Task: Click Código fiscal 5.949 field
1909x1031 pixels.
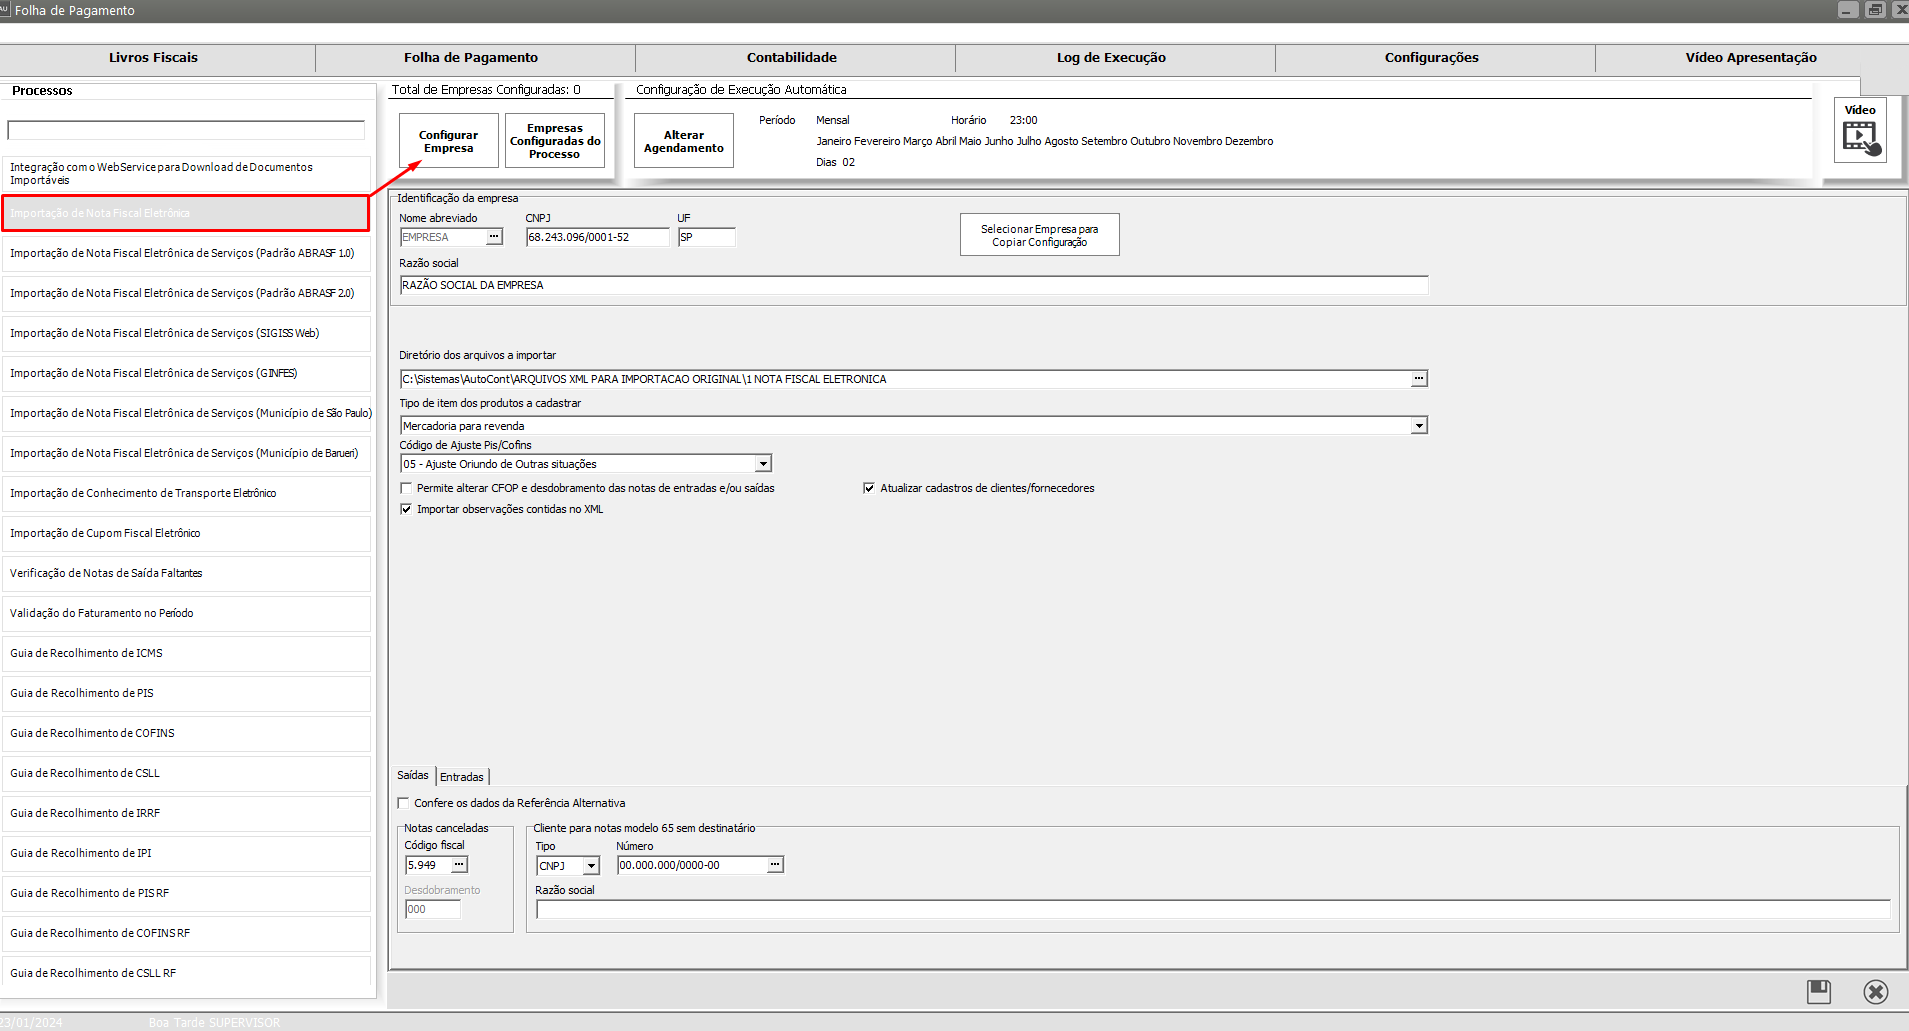Action: click(428, 865)
